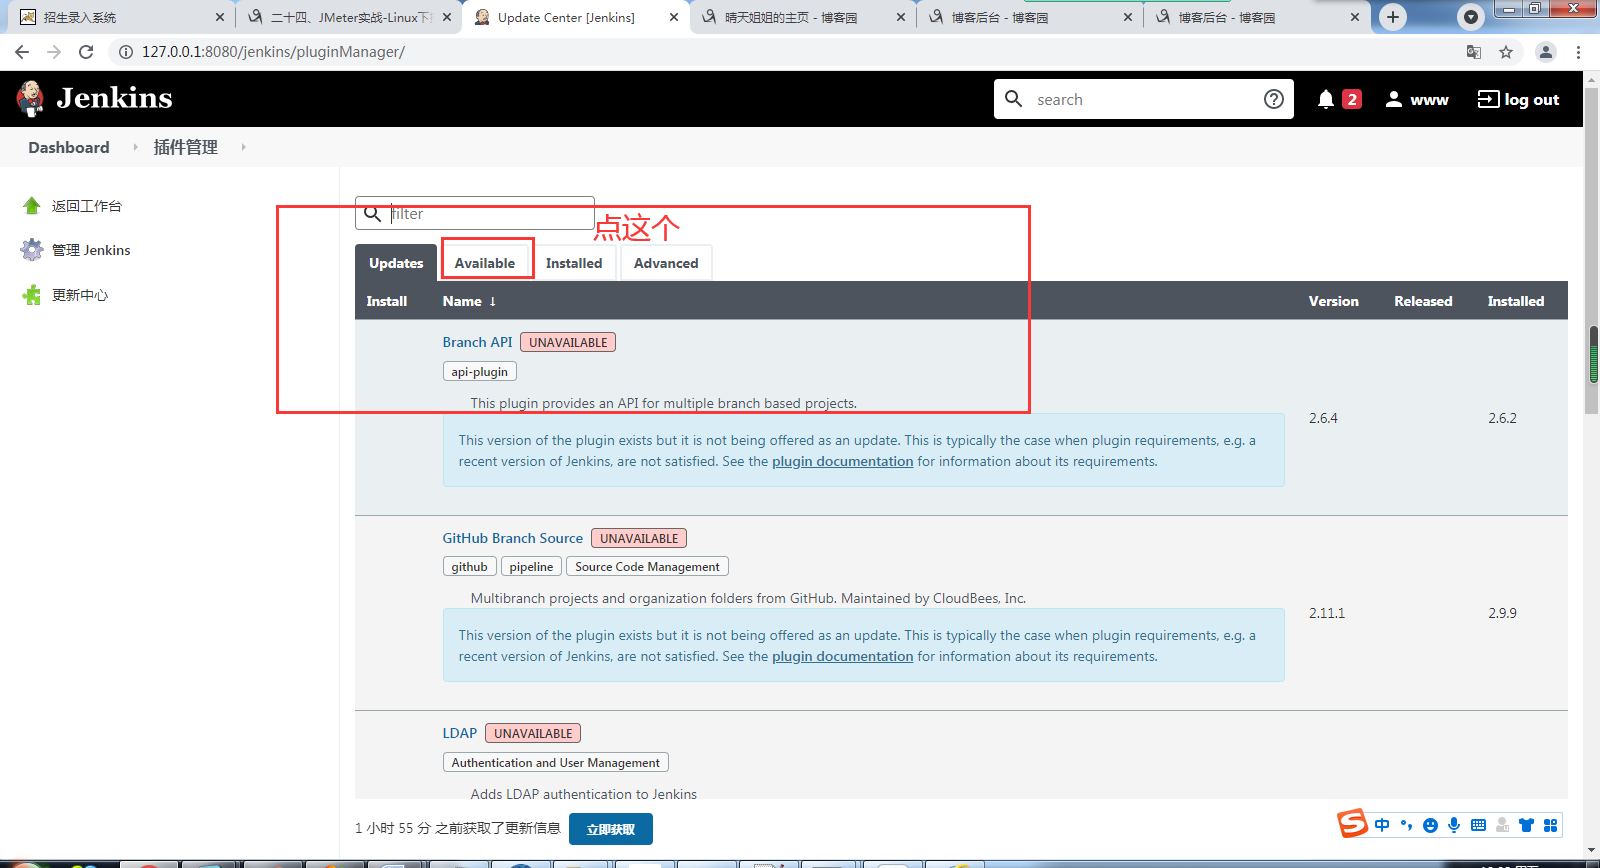Click the 立即获取 button
This screenshot has width=1600, height=868.
coord(611,829)
